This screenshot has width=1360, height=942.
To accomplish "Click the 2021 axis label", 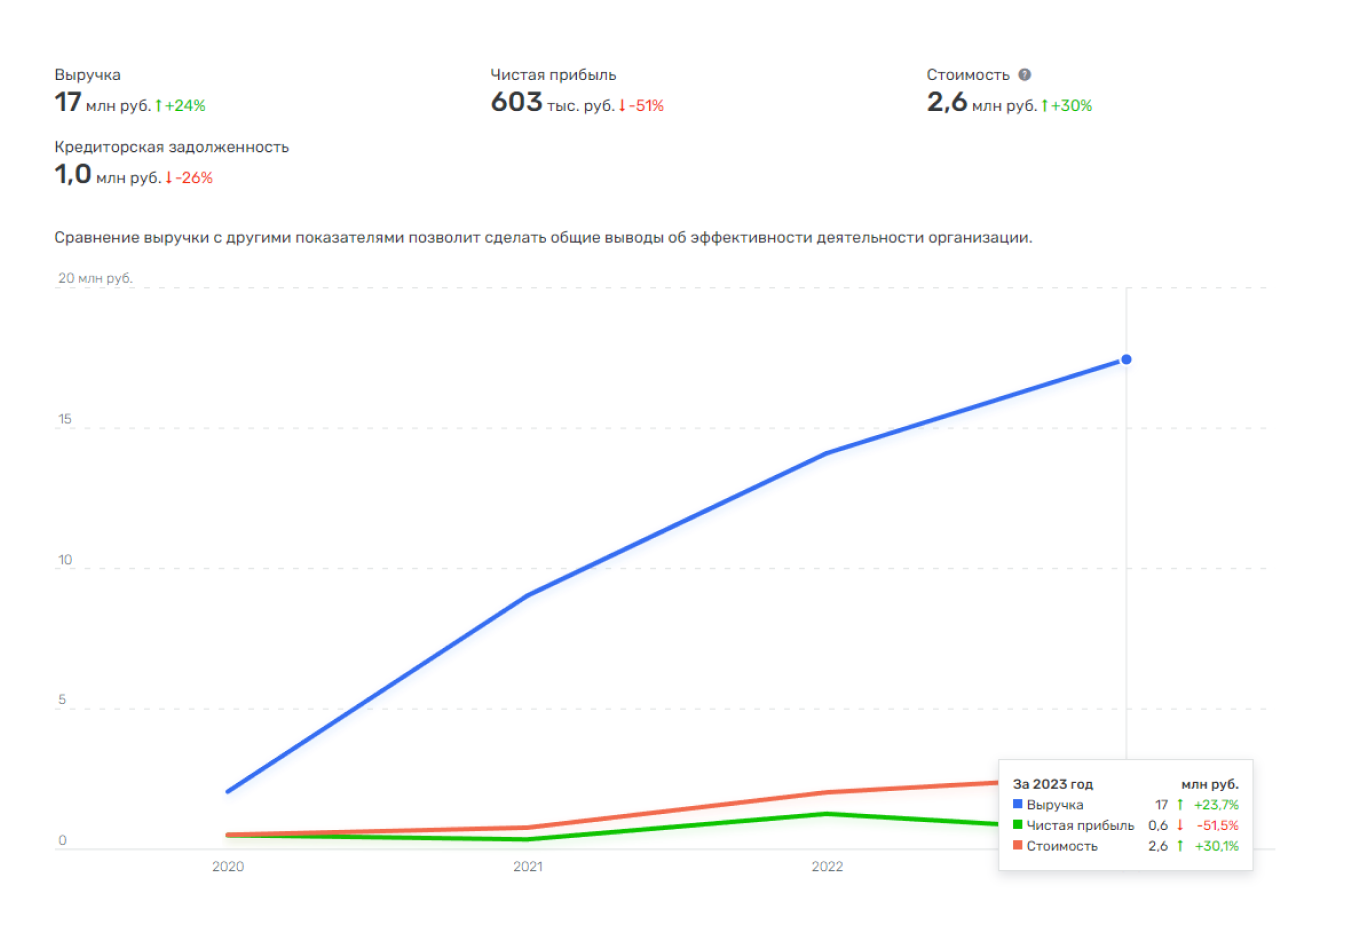I will (528, 866).
